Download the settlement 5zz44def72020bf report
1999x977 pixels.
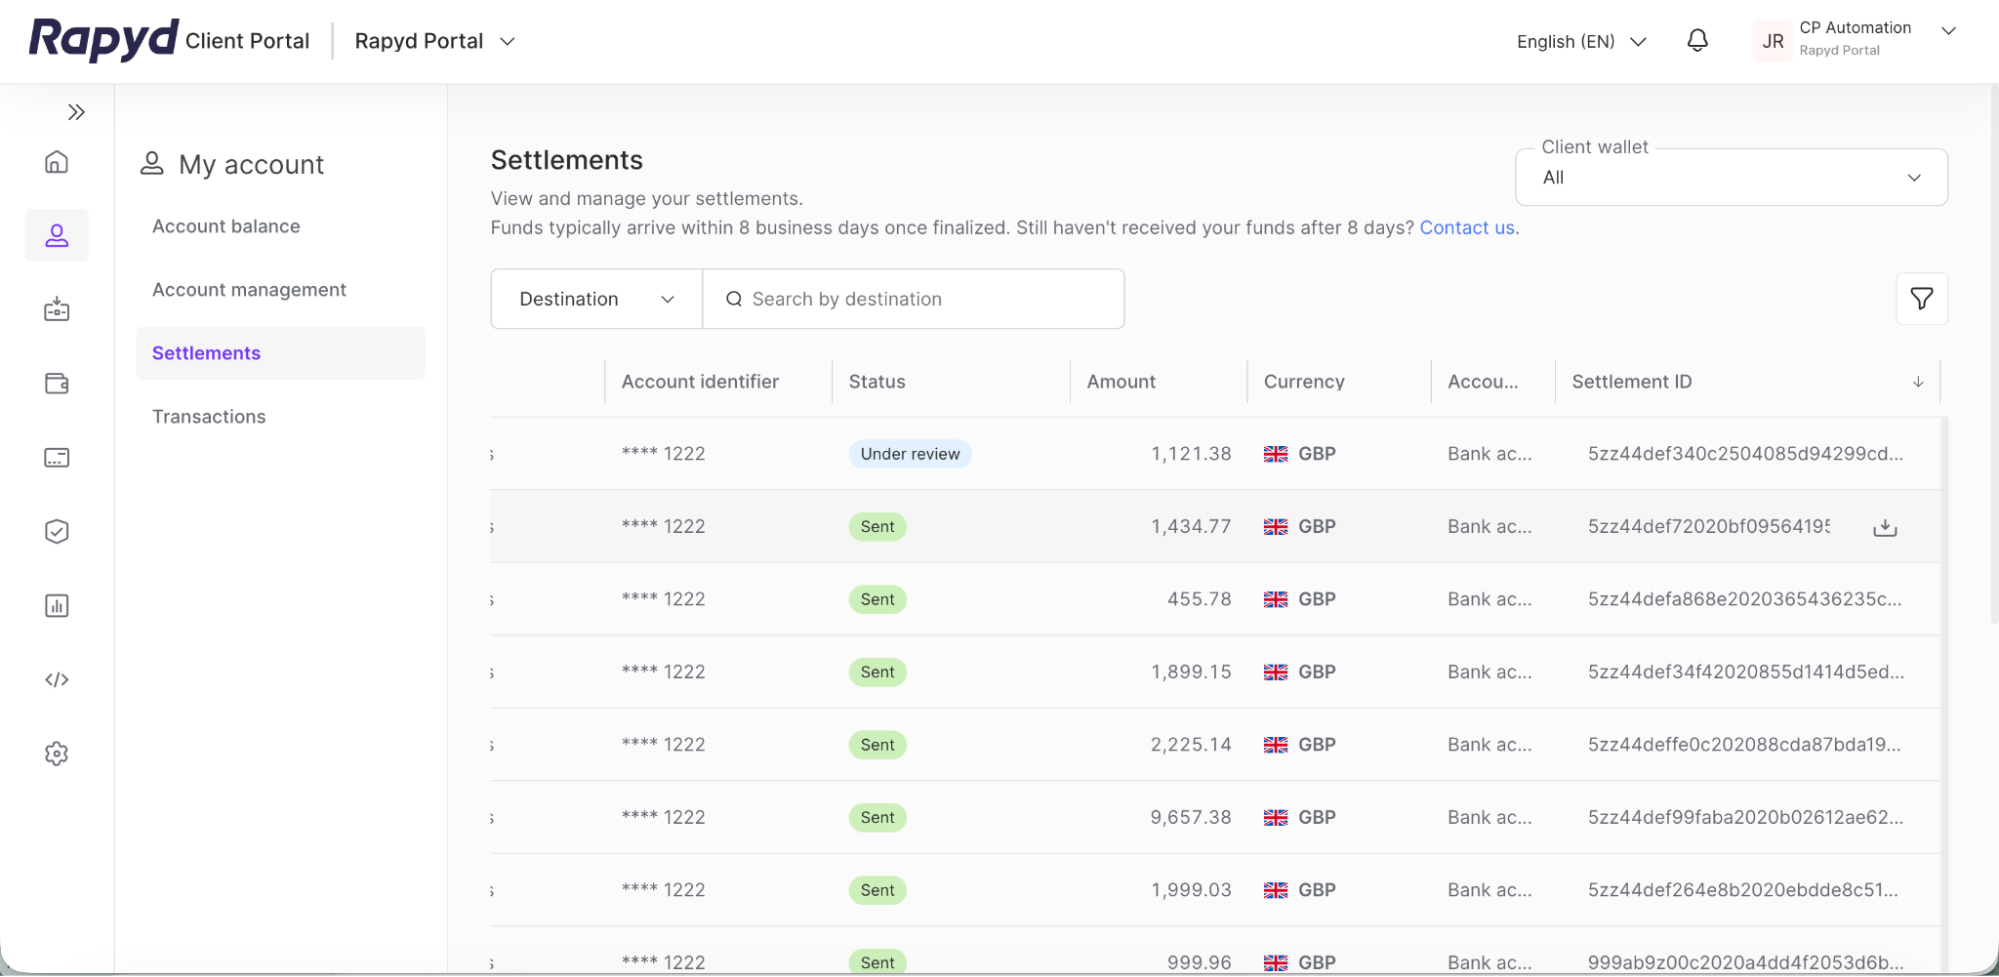coord(1885,527)
